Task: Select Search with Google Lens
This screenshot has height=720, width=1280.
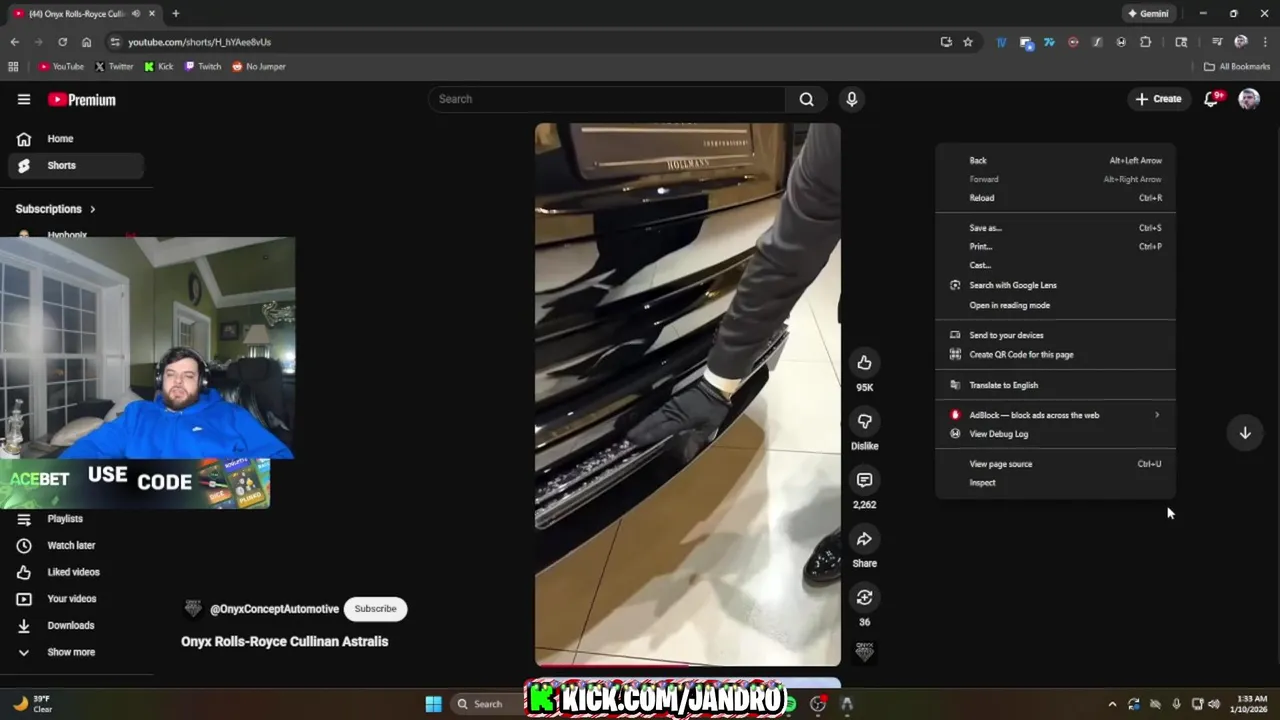Action: tap(1055, 286)
